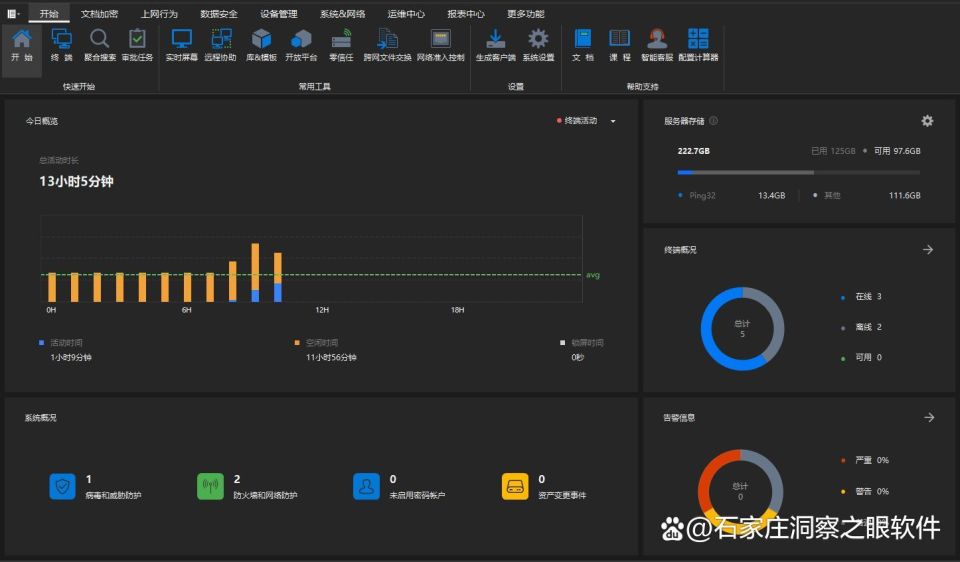Click the 其他 storage legend label
This screenshot has width=960, height=562.
[832, 195]
